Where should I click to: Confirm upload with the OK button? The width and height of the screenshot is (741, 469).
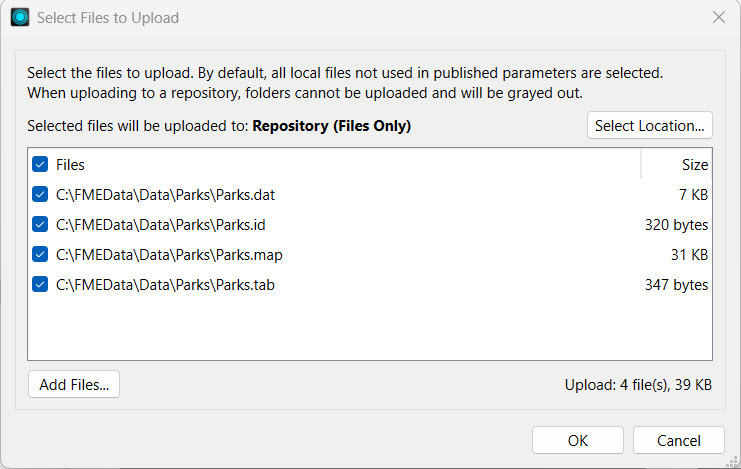click(x=577, y=441)
